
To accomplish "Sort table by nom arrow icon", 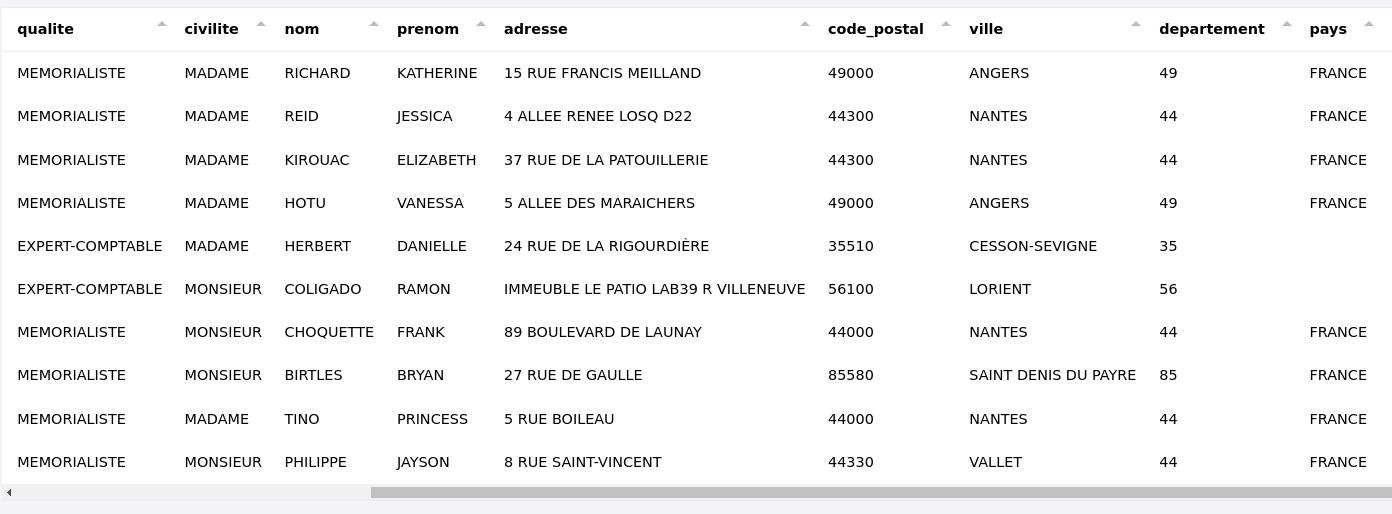I will [x=374, y=24].
